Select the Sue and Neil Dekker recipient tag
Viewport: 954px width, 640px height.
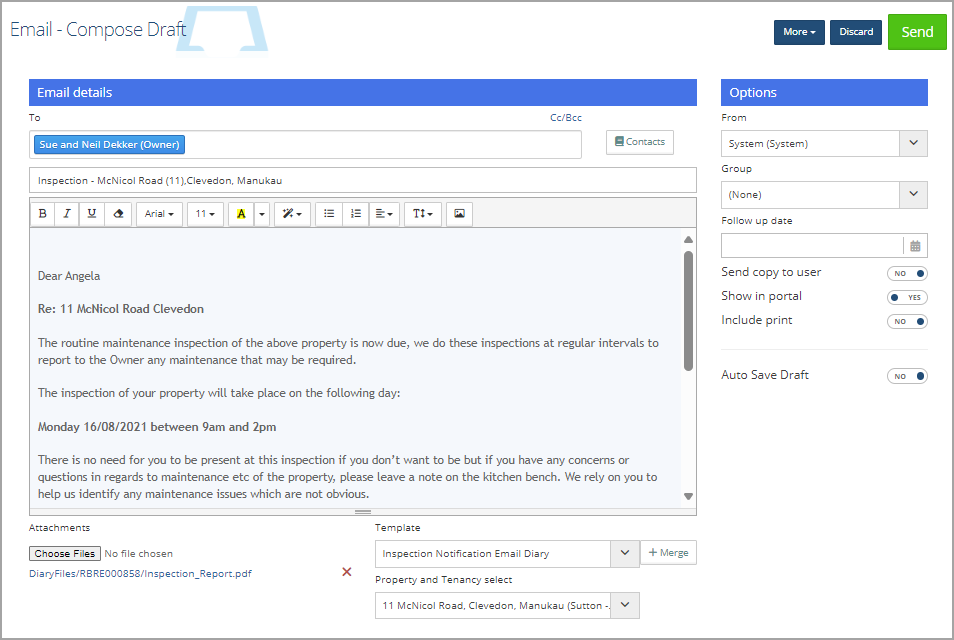(110, 144)
